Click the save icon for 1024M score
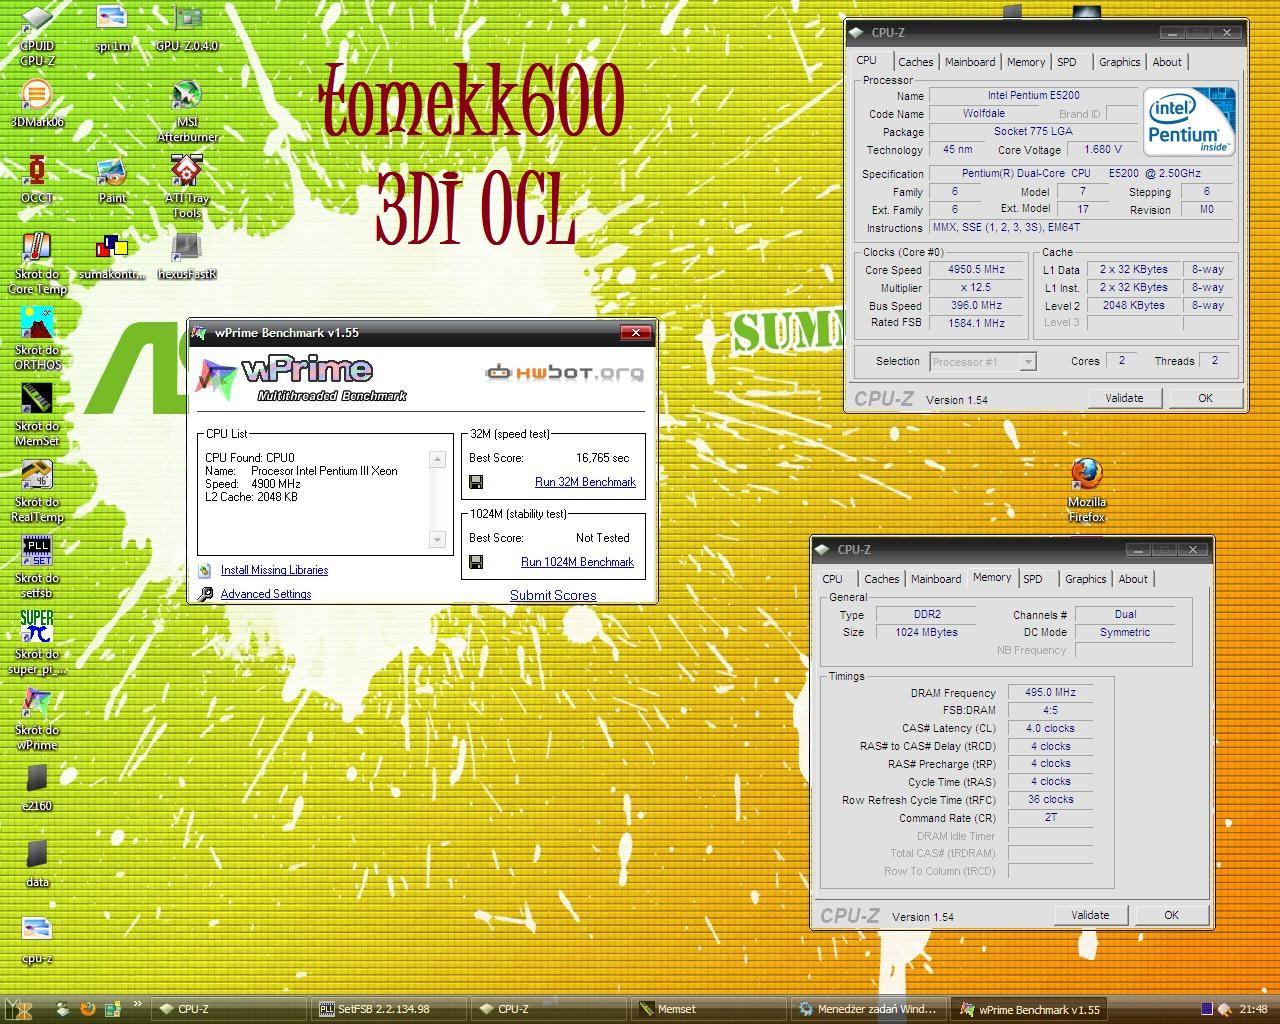Screen dimensions: 1280x1024 click(x=476, y=562)
